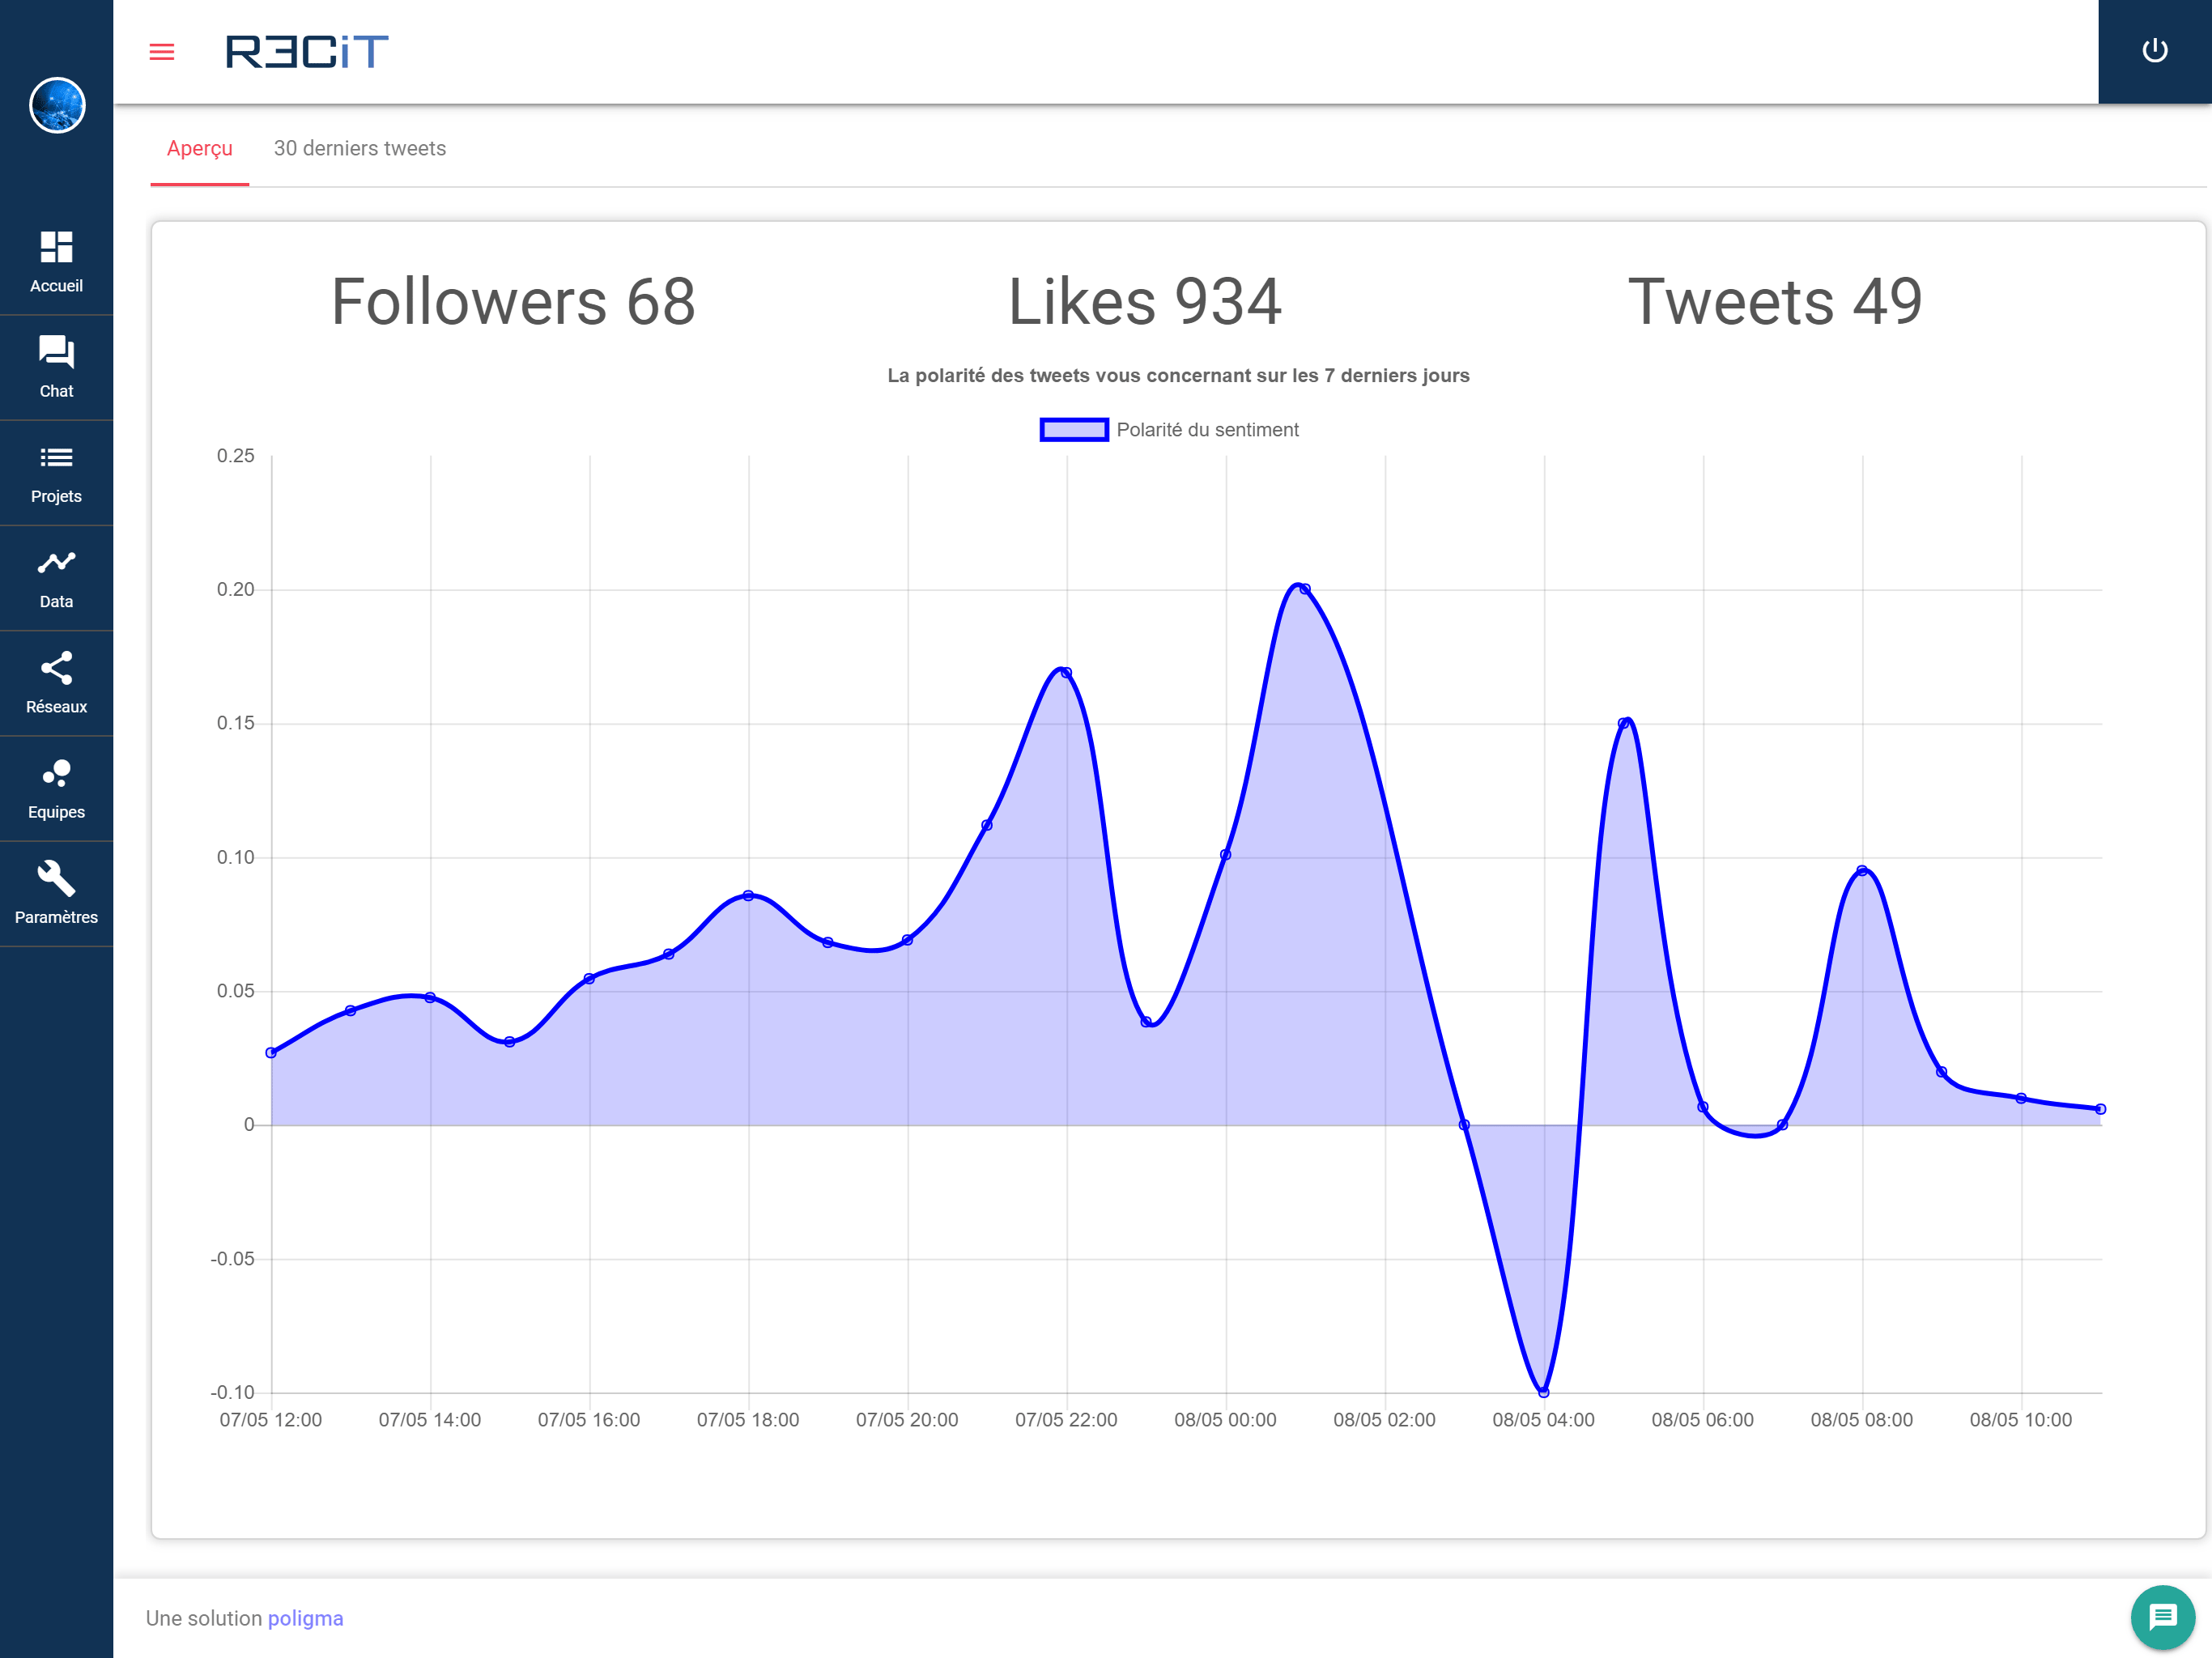Access the Réseaux networks section

click(x=56, y=681)
